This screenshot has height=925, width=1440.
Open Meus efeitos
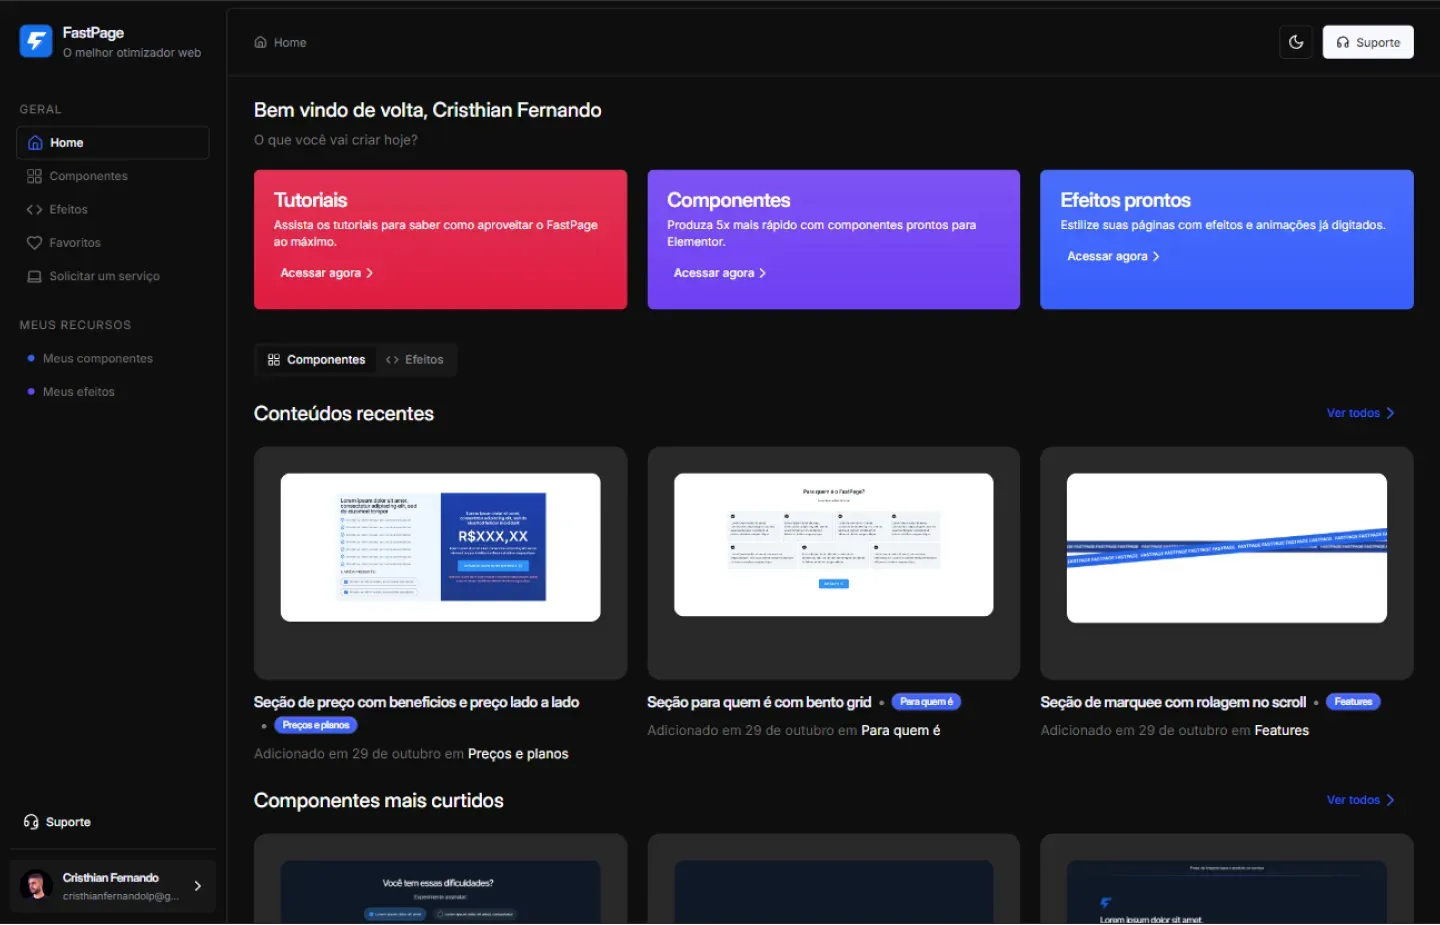pyautogui.click(x=78, y=392)
